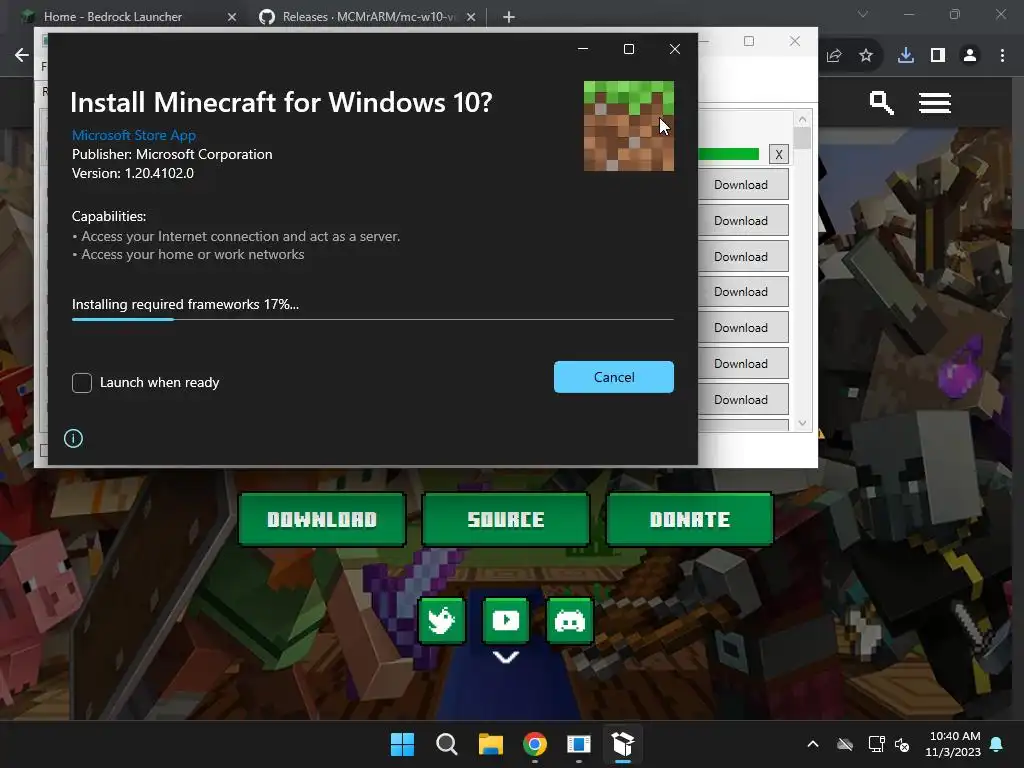Click the share page icon in Chrome
The width and height of the screenshot is (1024, 768).
point(834,56)
